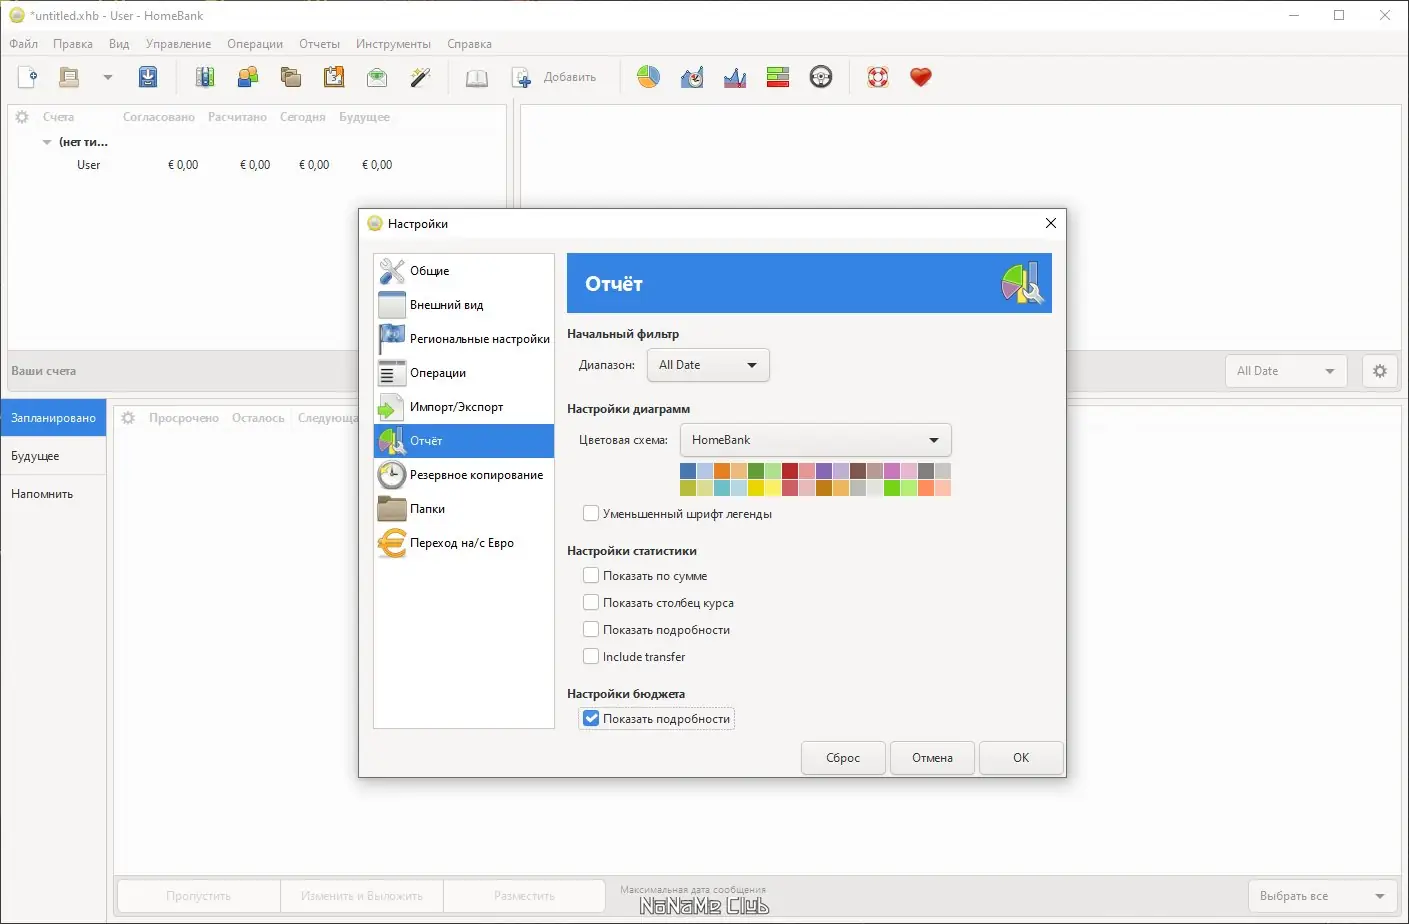Check Показать столбец курса
Viewport: 1409px width, 924px height.
(x=591, y=602)
